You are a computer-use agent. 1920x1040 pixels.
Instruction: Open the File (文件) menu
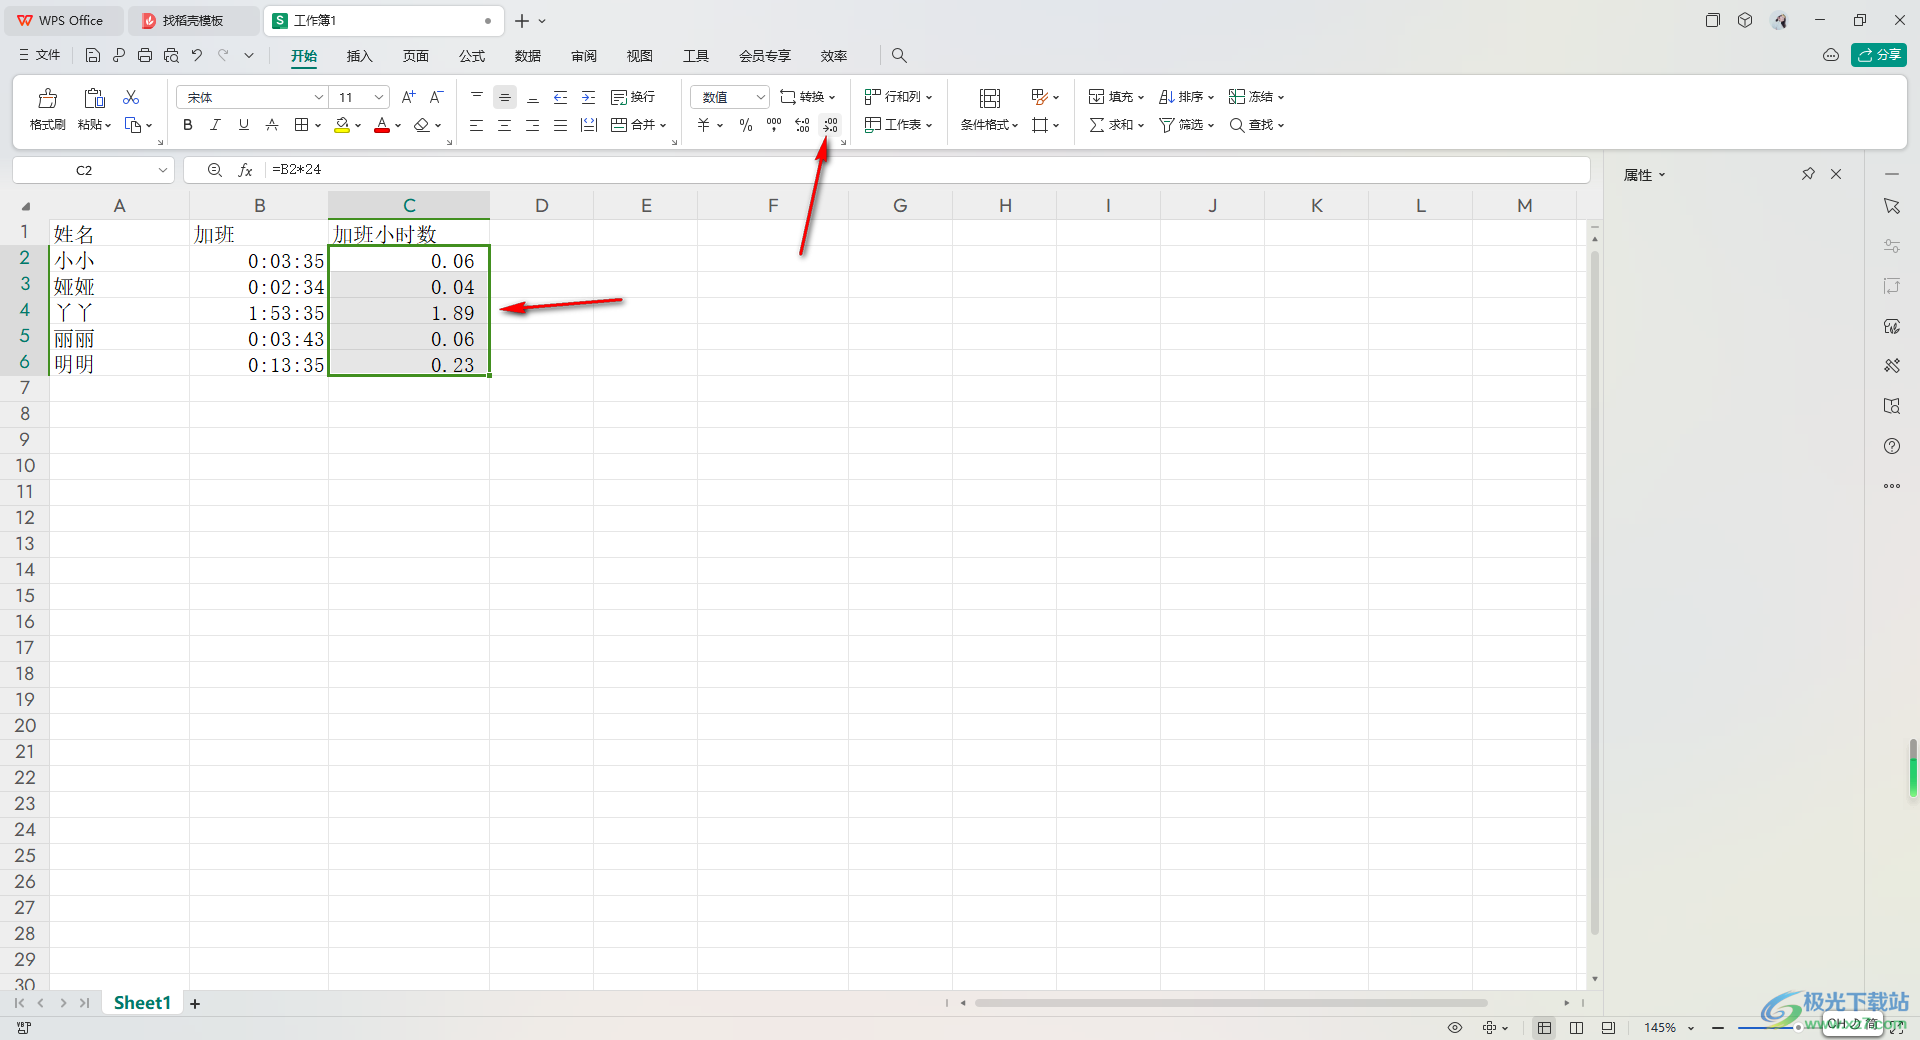pyautogui.click(x=40, y=55)
